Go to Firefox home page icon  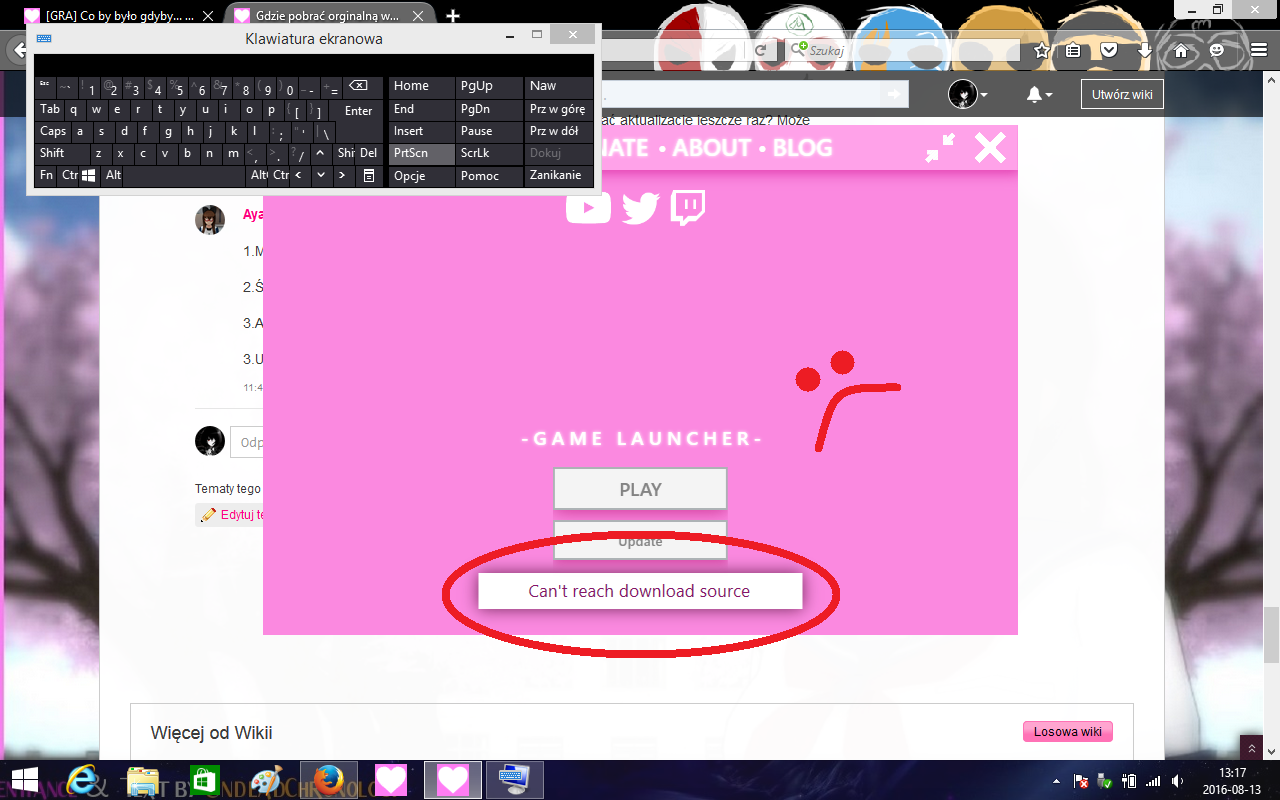1180,50
